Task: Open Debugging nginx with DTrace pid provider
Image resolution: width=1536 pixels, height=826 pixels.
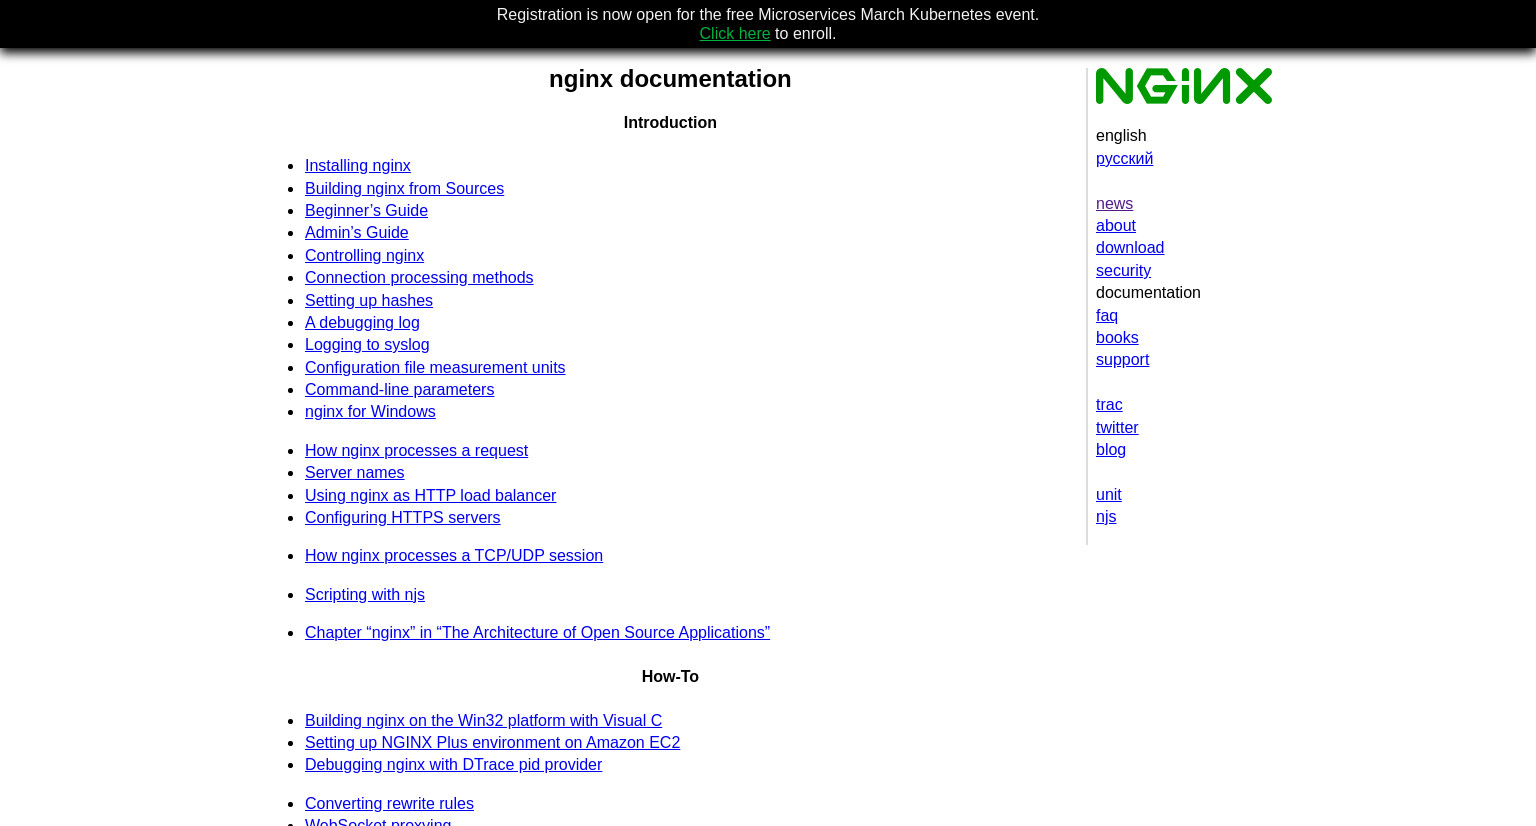Action: coord(453,765)
